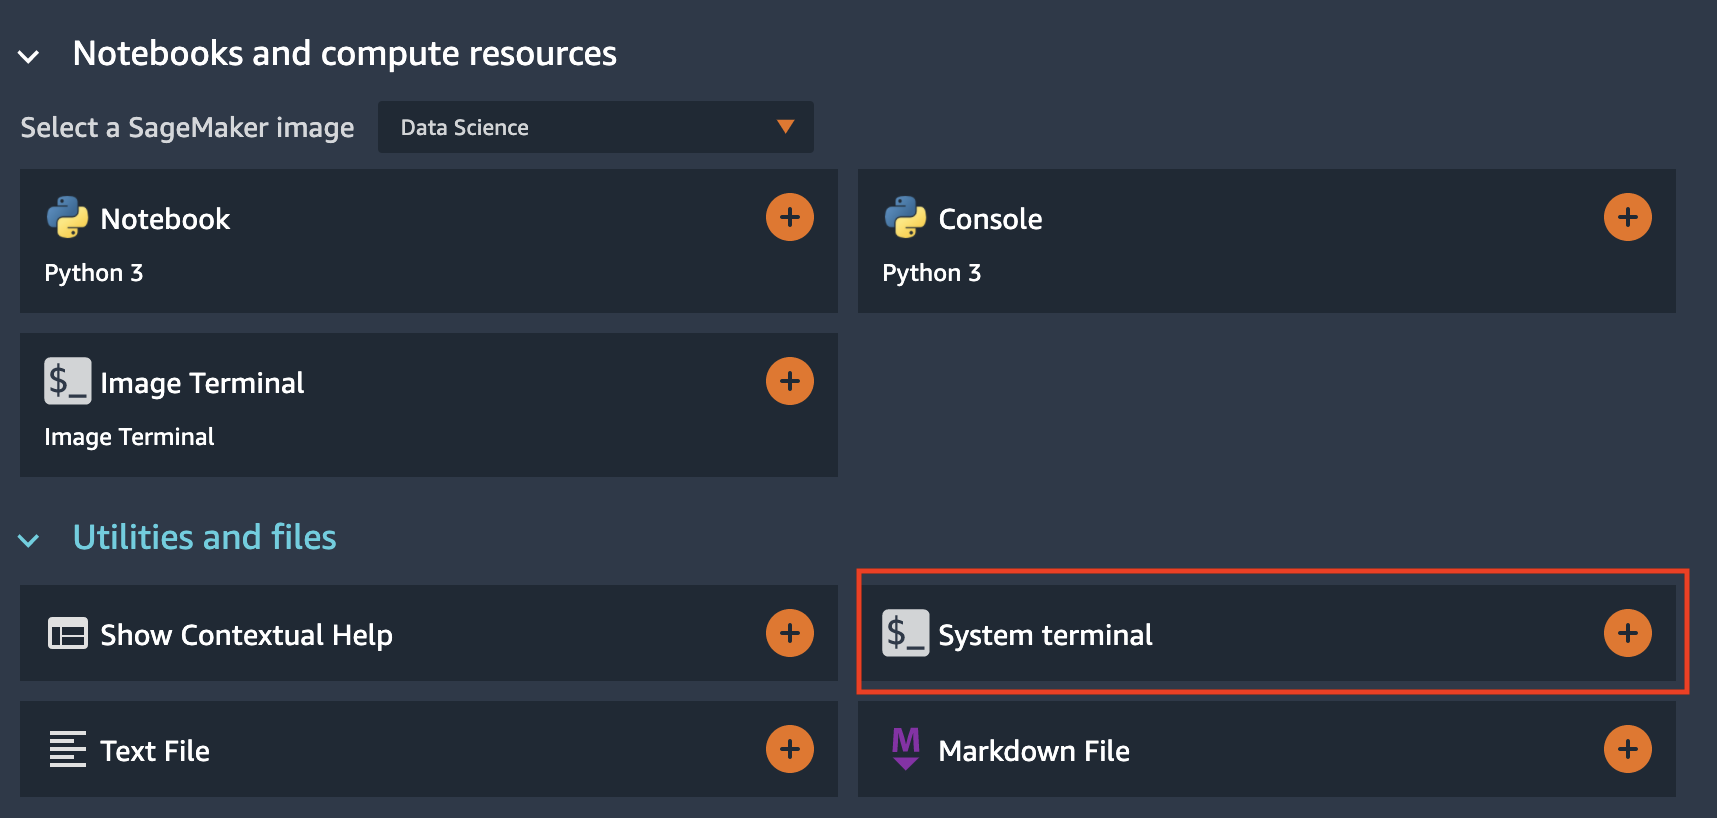Open the Show Contextual Help launcher
This screenshot has height=818, width=1717.
(429, 633)
